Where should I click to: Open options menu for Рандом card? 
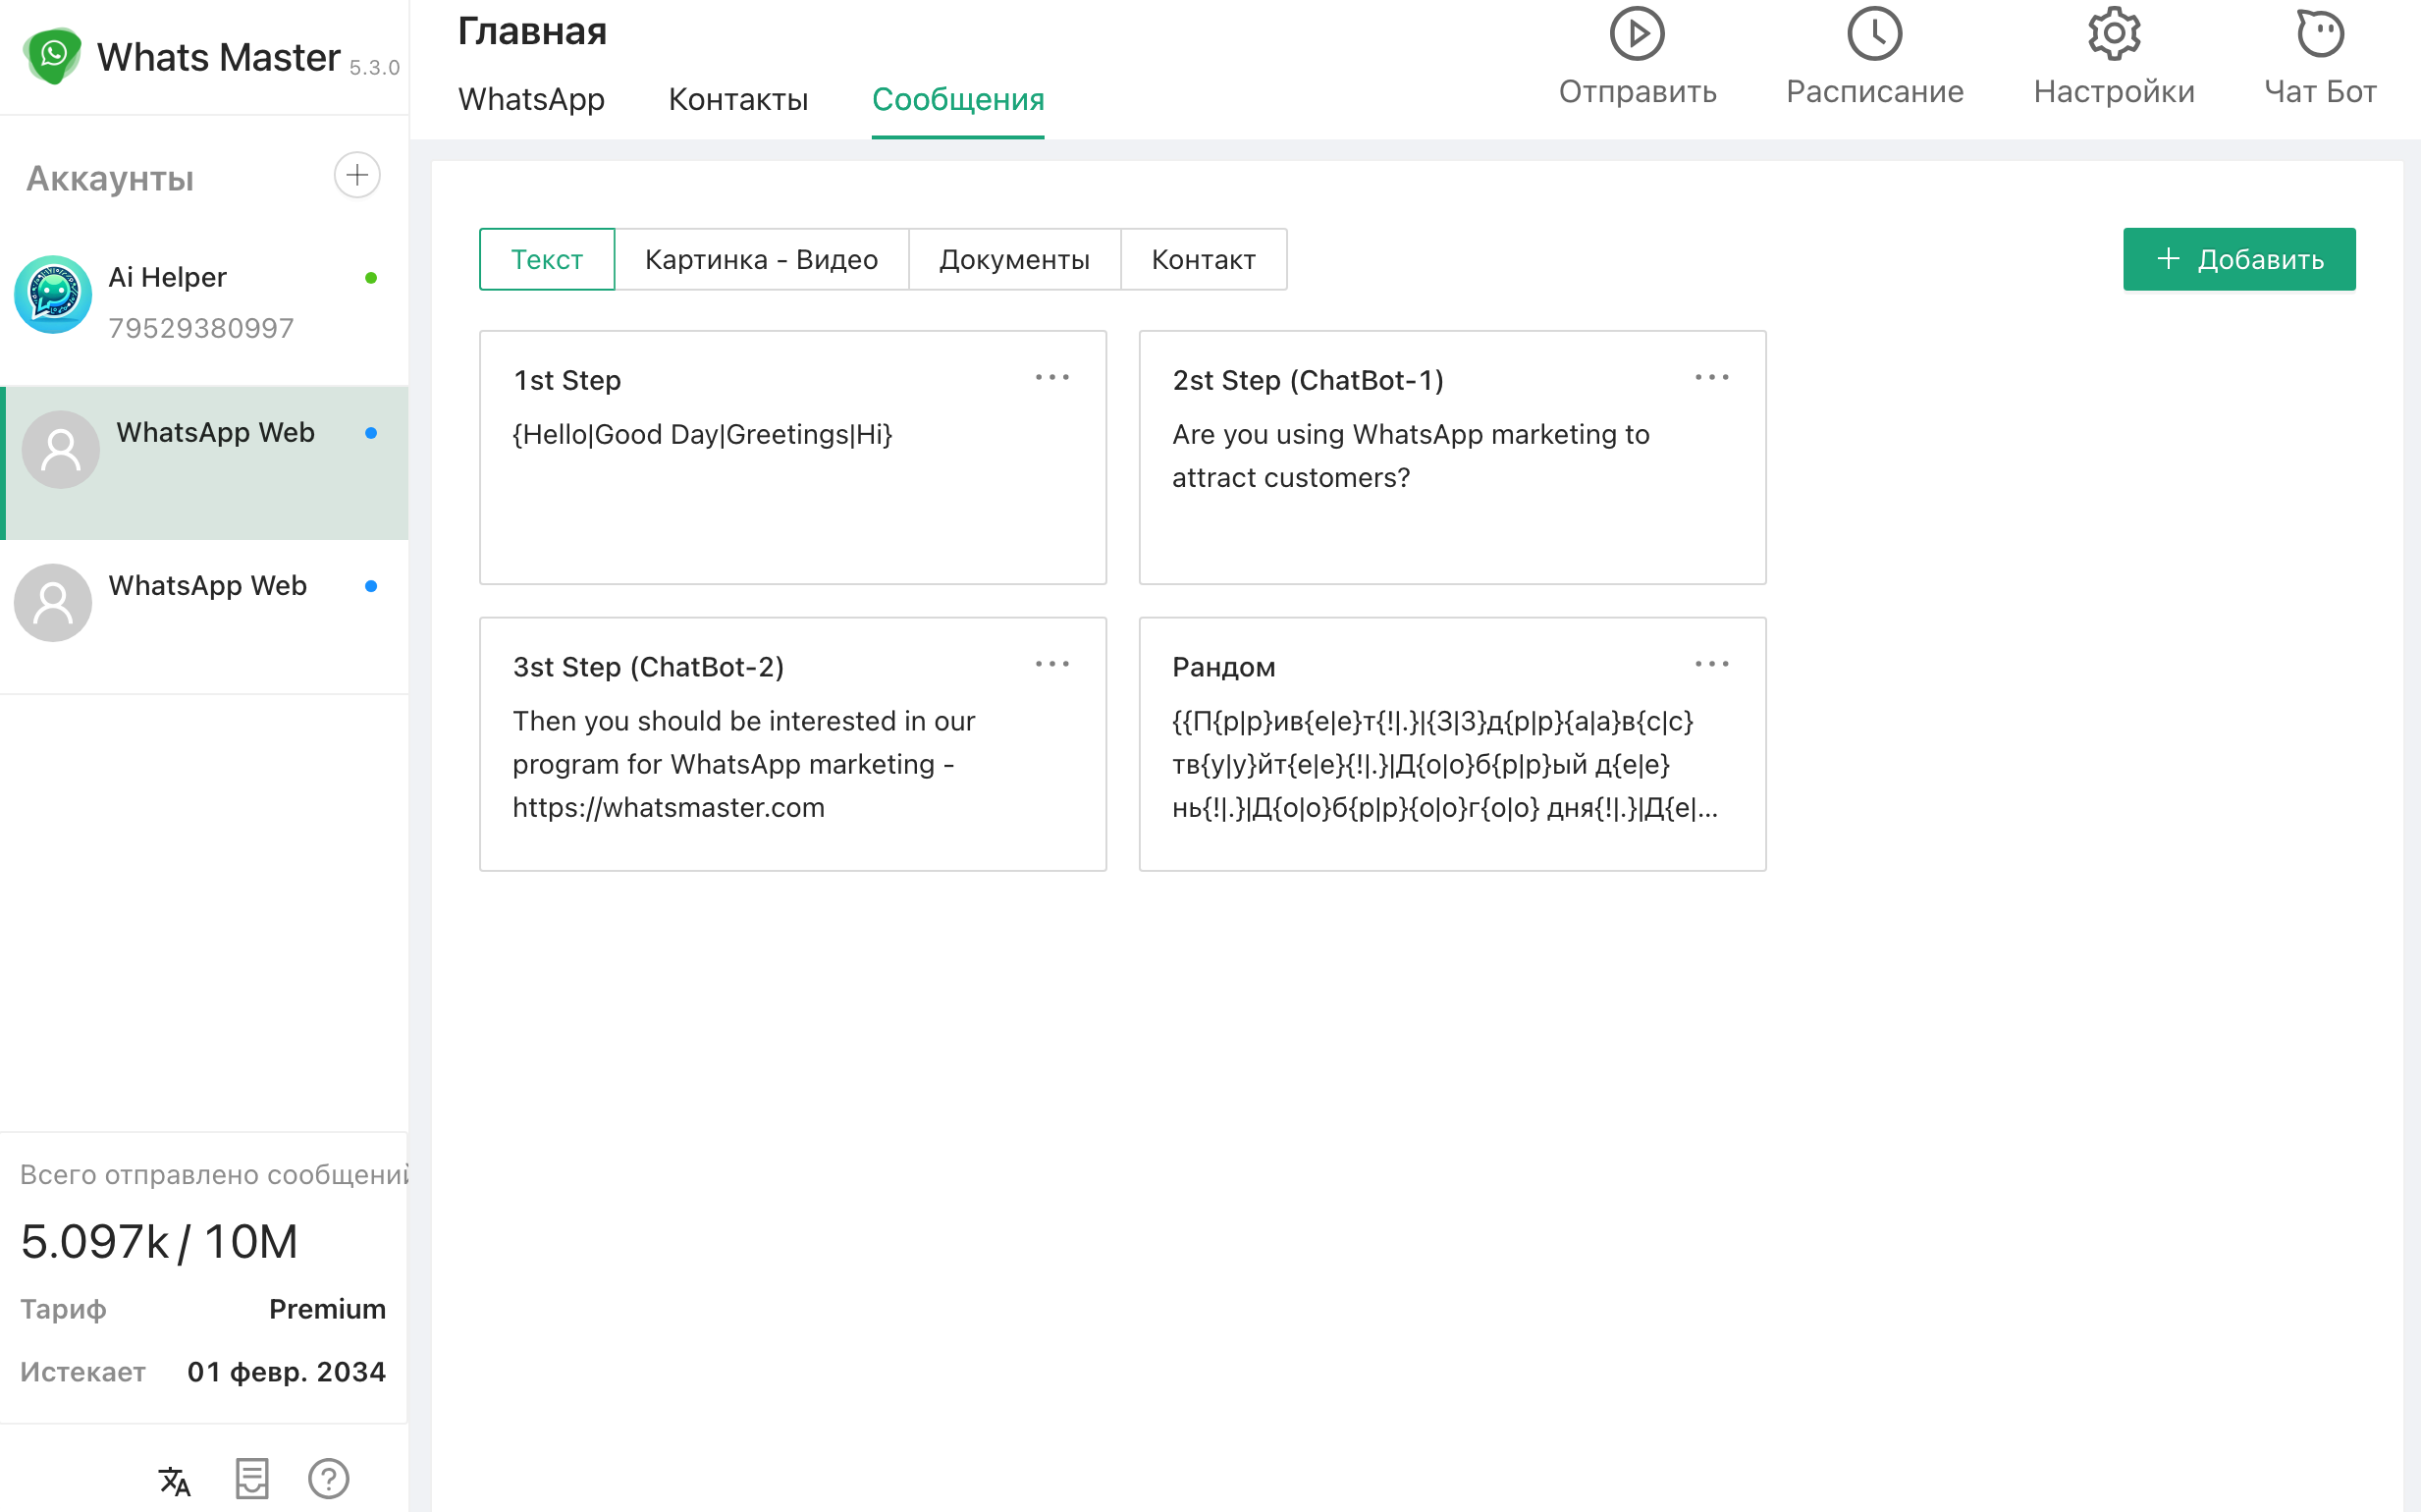point(1711,665)
